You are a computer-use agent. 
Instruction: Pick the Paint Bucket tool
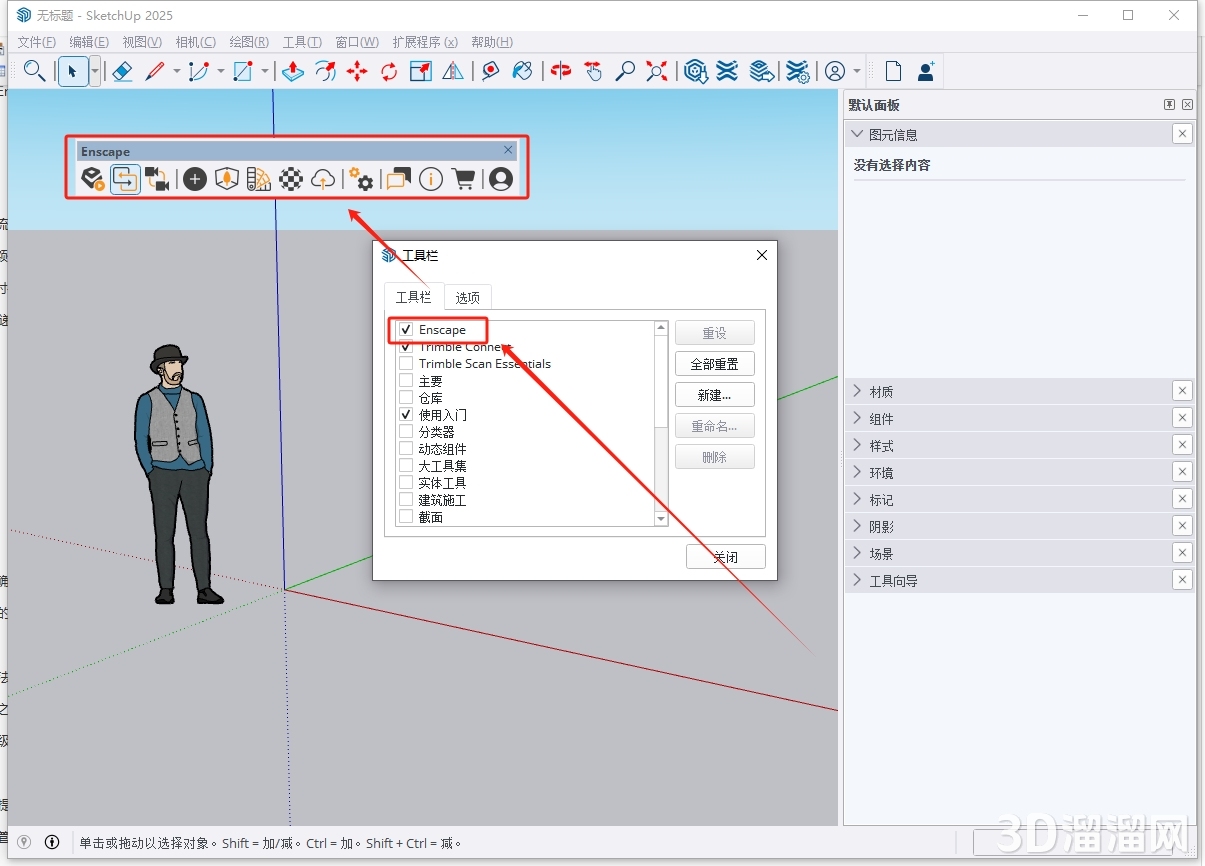point(522,71)
